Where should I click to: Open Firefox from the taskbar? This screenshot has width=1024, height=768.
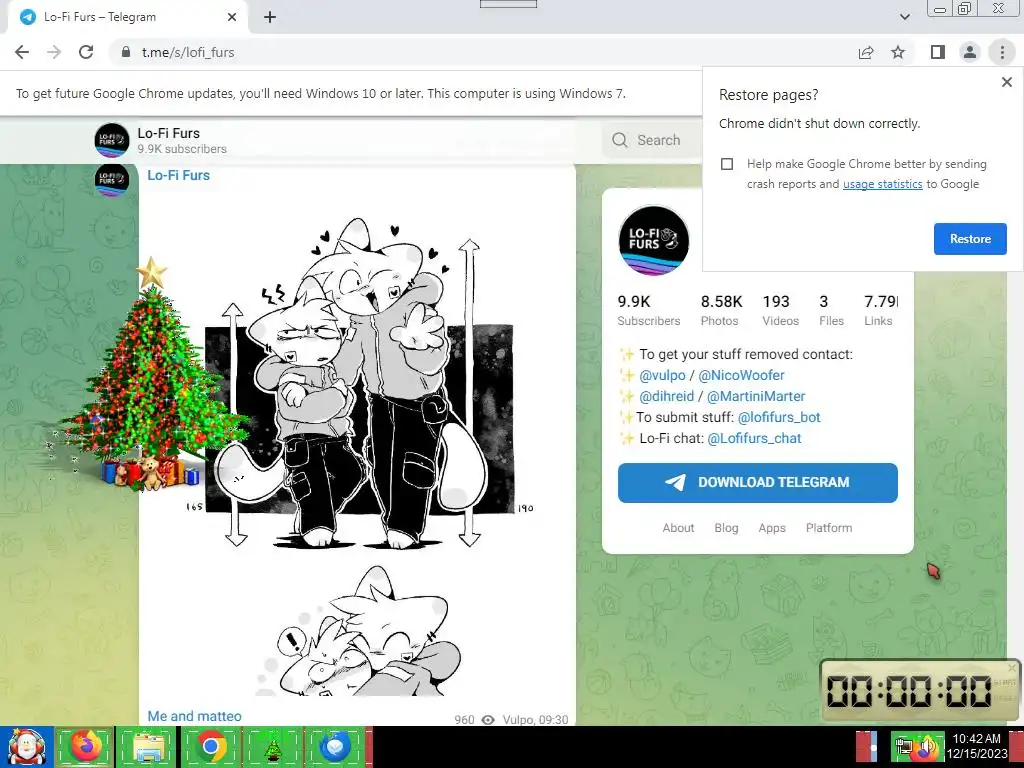pyautogui.click(x=85, y=747)
